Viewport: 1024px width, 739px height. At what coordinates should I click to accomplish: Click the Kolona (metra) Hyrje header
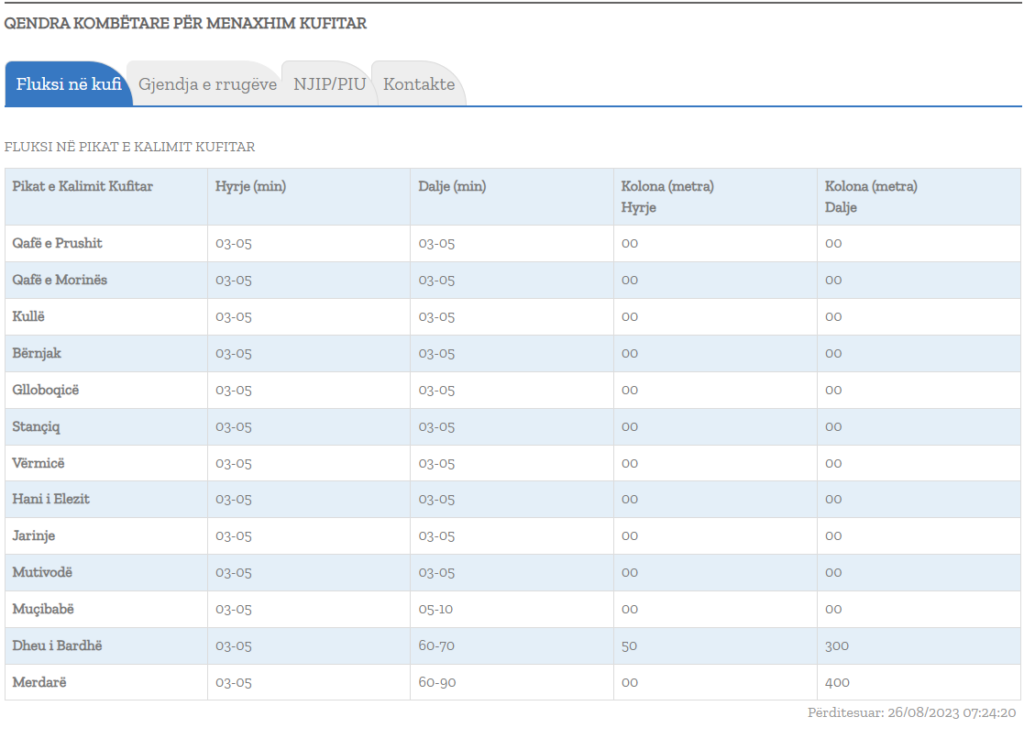click(668, 197)
